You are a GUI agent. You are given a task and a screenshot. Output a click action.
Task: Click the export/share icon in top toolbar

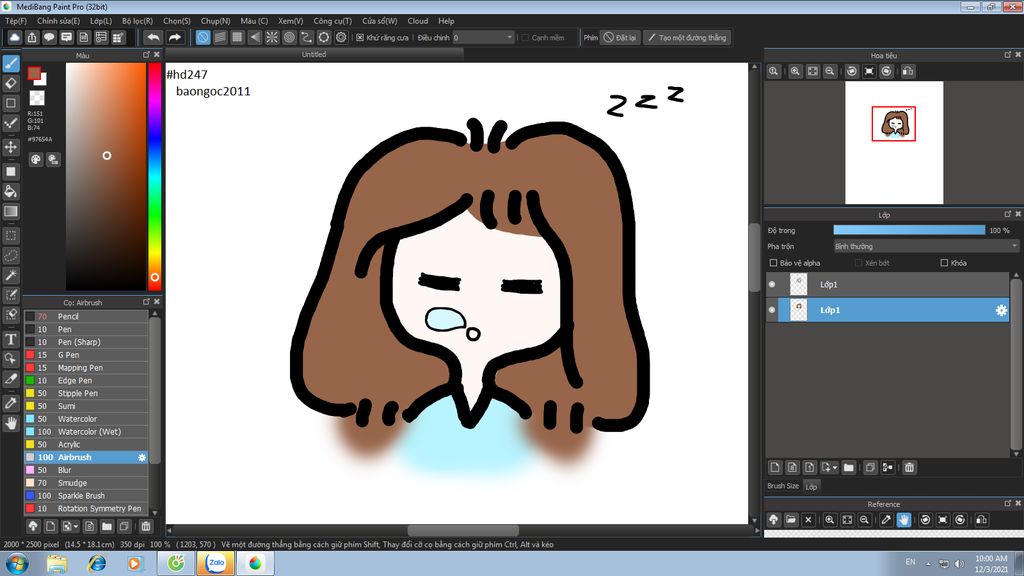pyautogui.click(x=32, y=37)
